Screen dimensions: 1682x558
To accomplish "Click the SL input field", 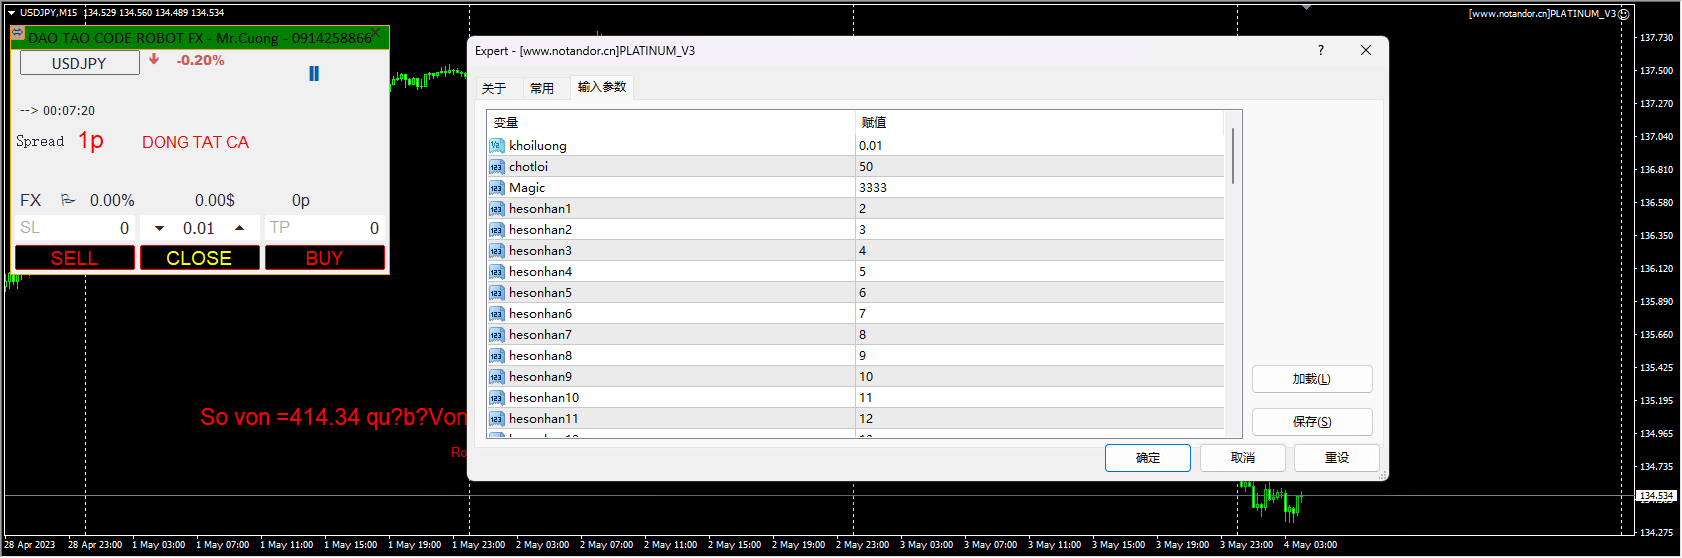I will [75, 228].
